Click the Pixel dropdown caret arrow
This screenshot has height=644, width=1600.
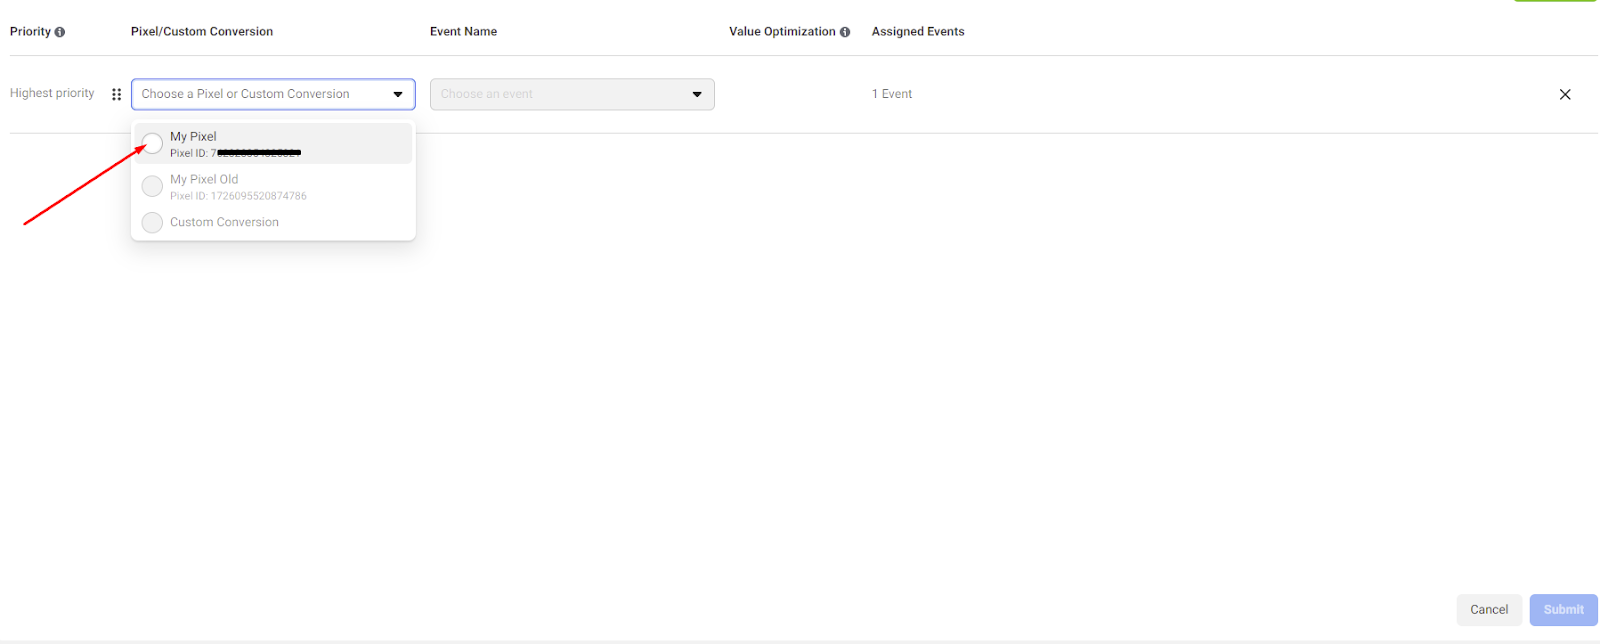point(398,94)
